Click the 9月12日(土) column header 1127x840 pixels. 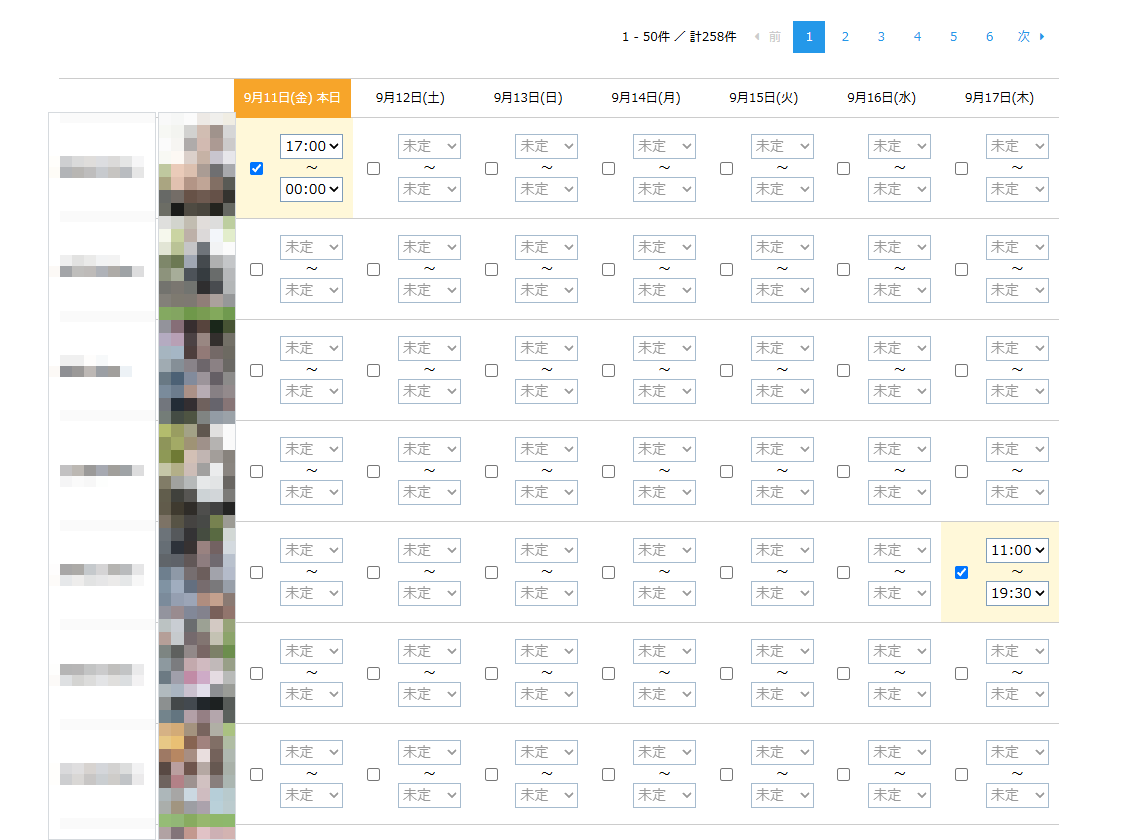(x=410, y=98)
